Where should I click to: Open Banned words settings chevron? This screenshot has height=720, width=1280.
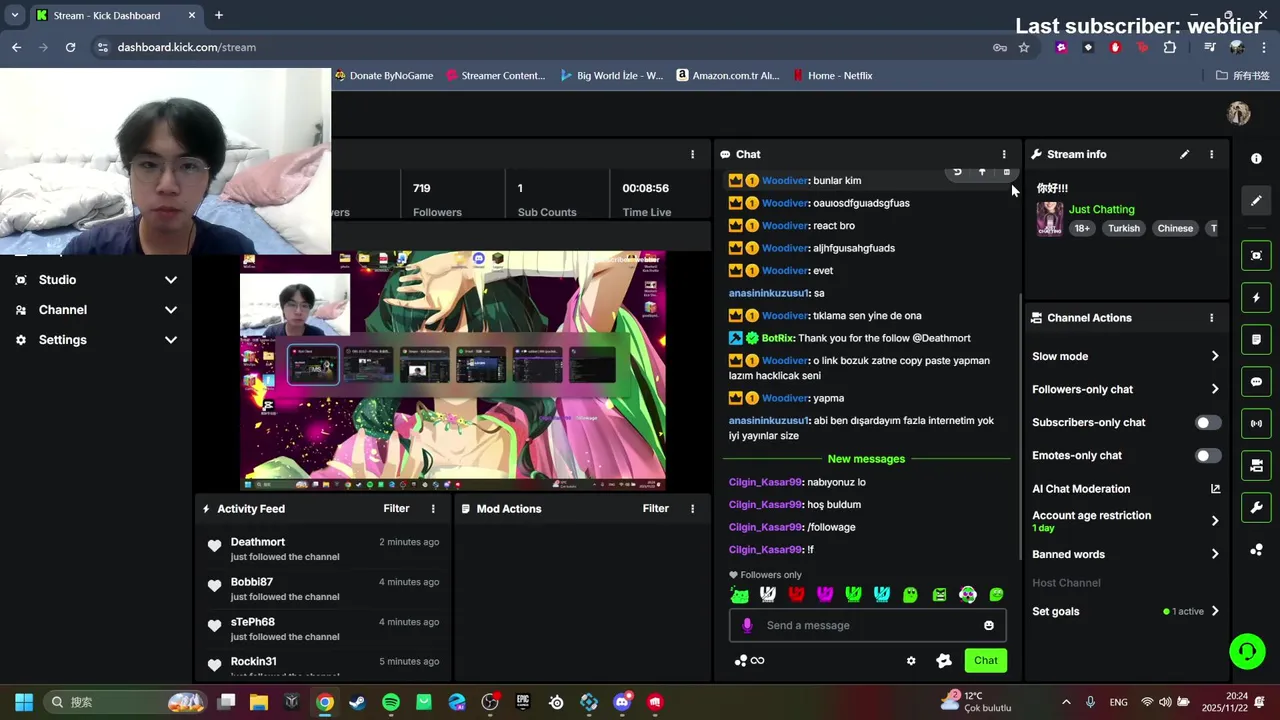(x=1215, y=554)
